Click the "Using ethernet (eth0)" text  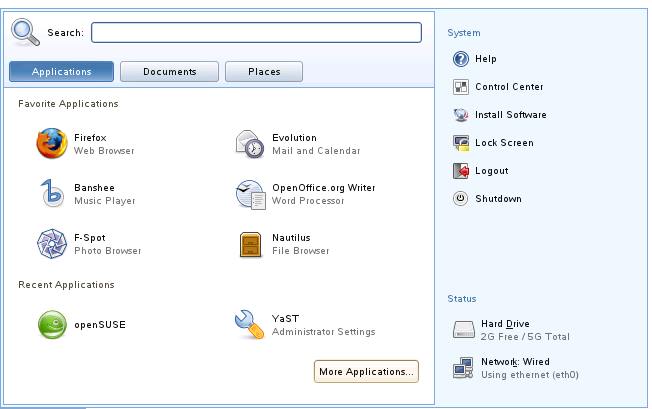[530, 375]
